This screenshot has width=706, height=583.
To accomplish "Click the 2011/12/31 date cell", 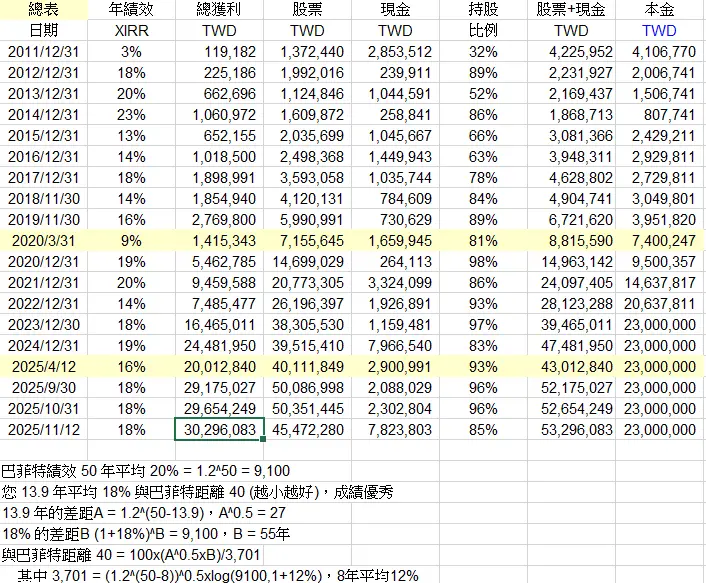I will [x=42, y=51].
